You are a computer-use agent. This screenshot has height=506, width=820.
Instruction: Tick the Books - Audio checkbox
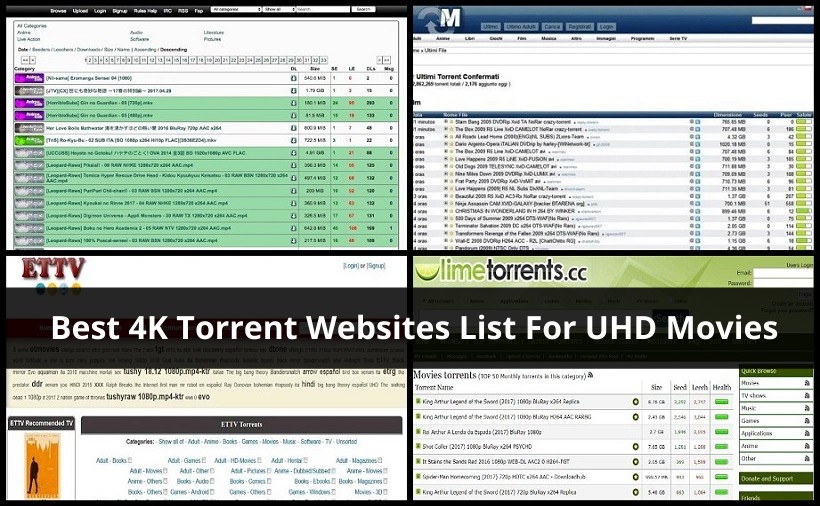[212, 481]
